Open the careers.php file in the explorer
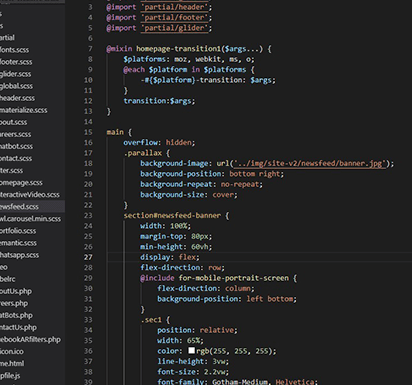 [x=14, y=303]
